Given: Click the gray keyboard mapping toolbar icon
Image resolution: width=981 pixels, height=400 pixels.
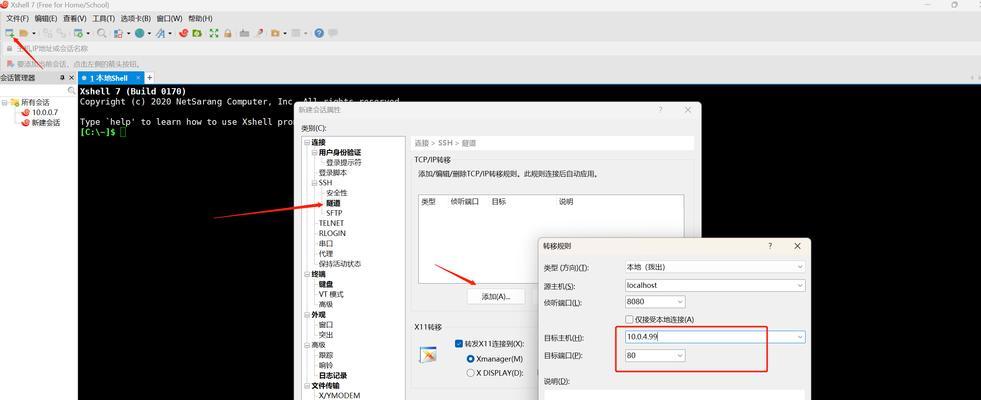Looking at the screenshot, I should (x=245, y=33).
